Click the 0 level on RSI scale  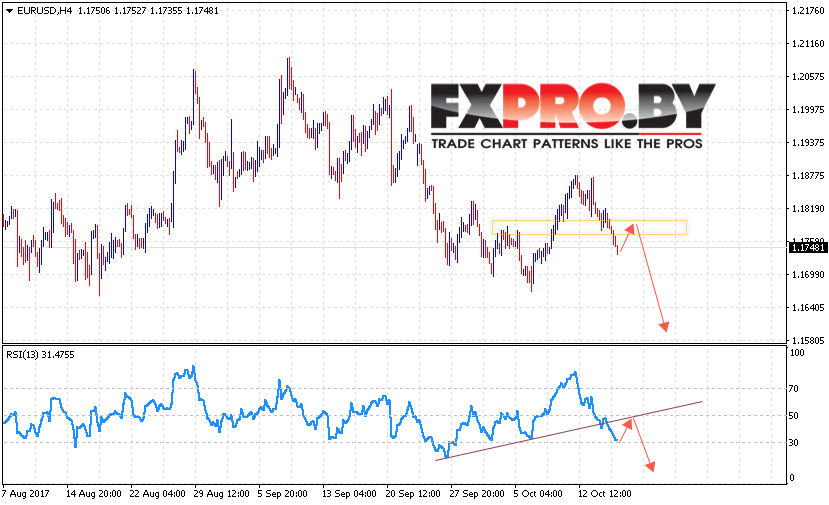(x=791, y=478)
